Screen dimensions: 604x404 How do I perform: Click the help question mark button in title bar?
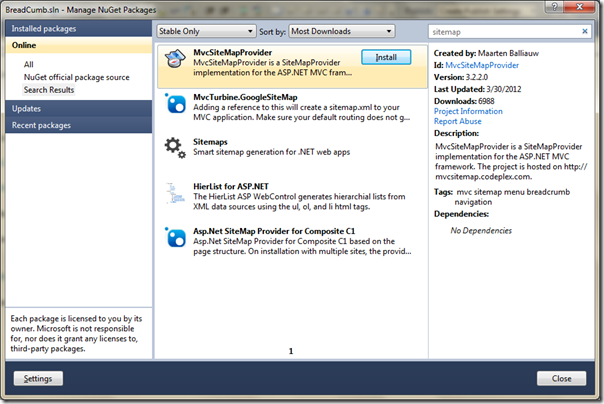555,6
